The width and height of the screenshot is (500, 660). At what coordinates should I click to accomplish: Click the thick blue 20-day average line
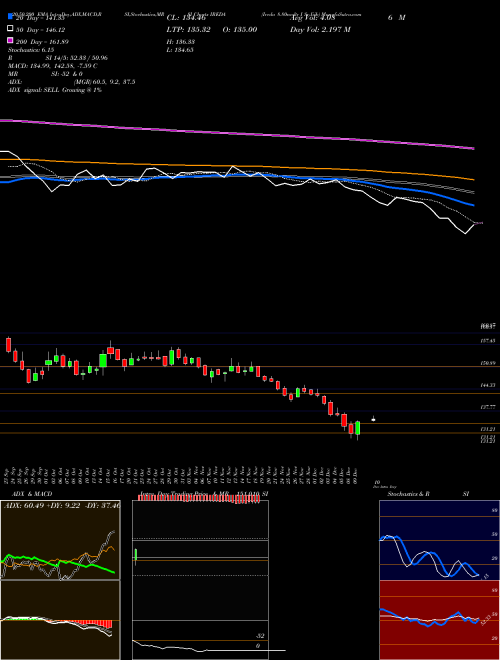pyautogui.click(x=236, y=176)
